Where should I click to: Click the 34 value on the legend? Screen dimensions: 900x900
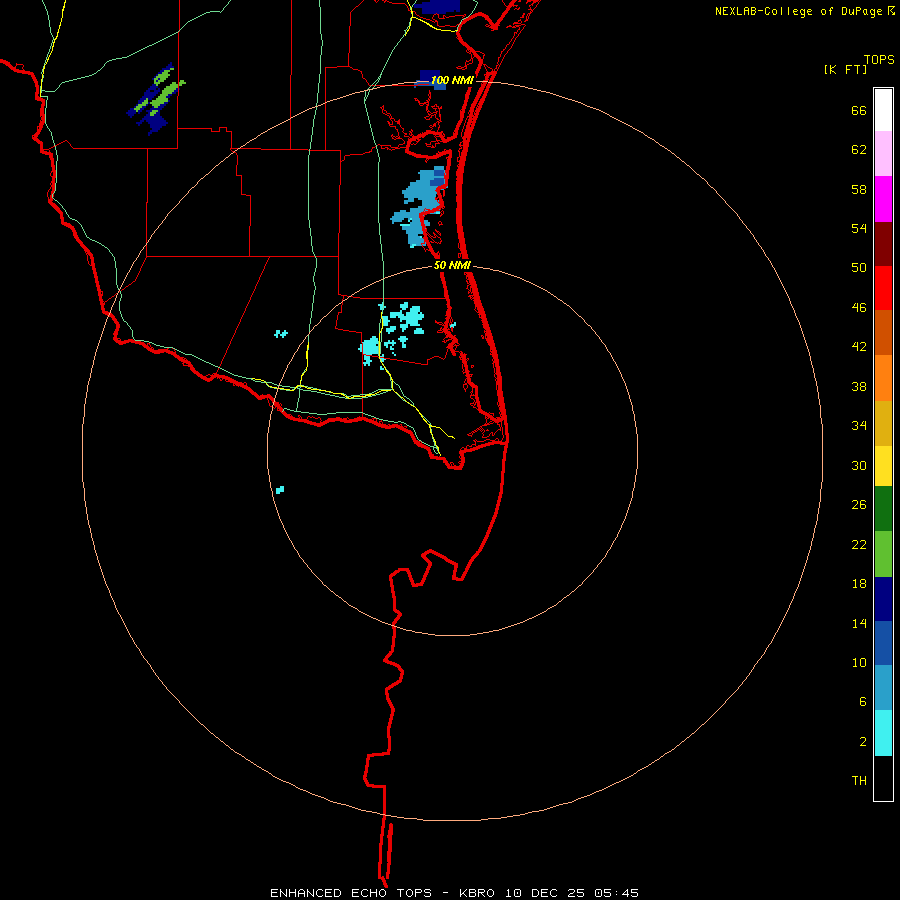coord(859,426)
